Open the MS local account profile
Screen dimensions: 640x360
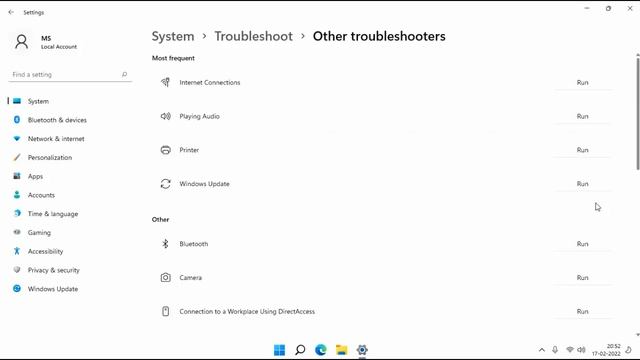click(45, 42)
